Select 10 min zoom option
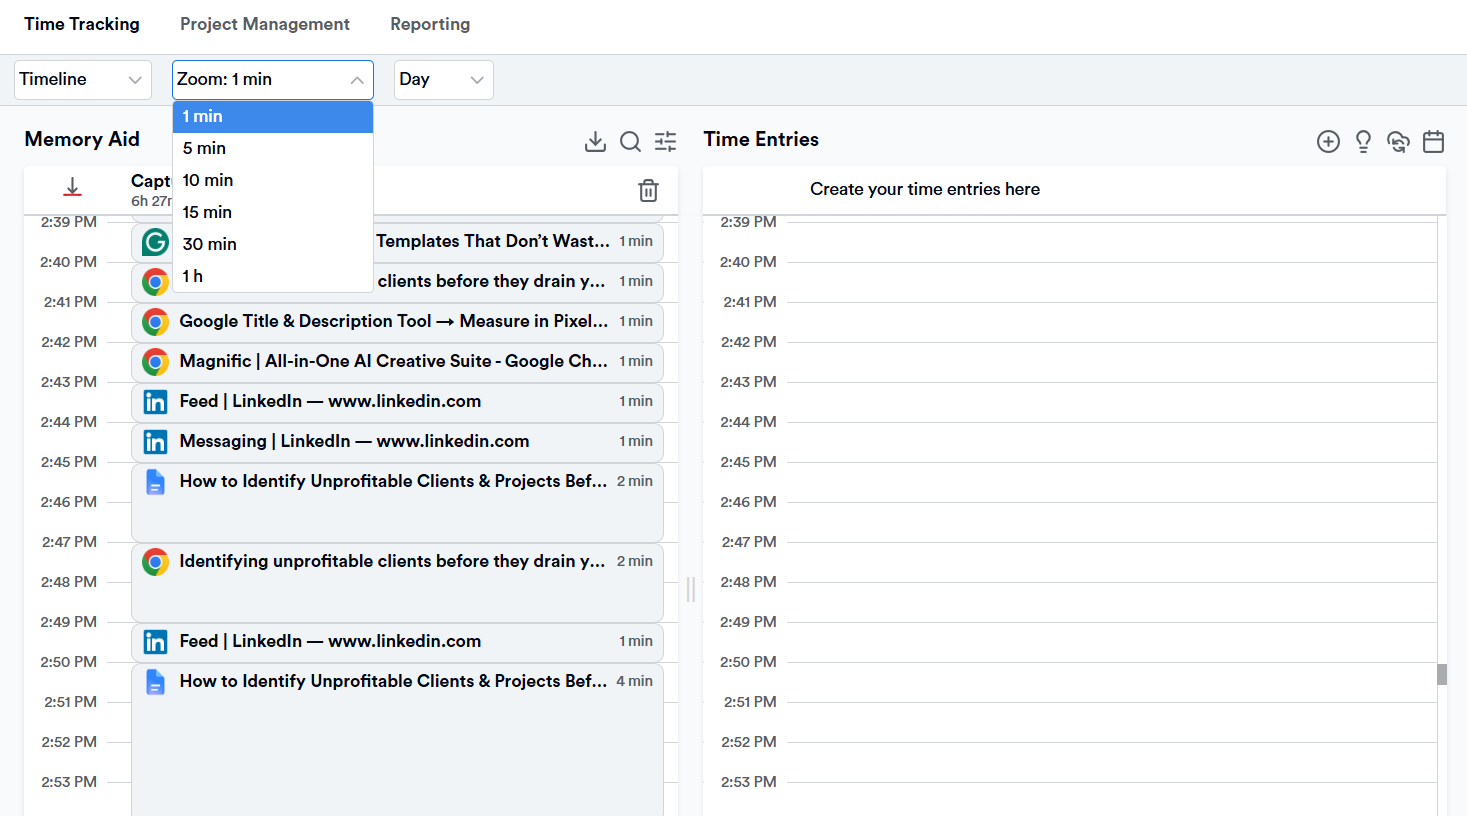Image resolution: width=1467 pixels, height=816 pixels. coord(273,180)
